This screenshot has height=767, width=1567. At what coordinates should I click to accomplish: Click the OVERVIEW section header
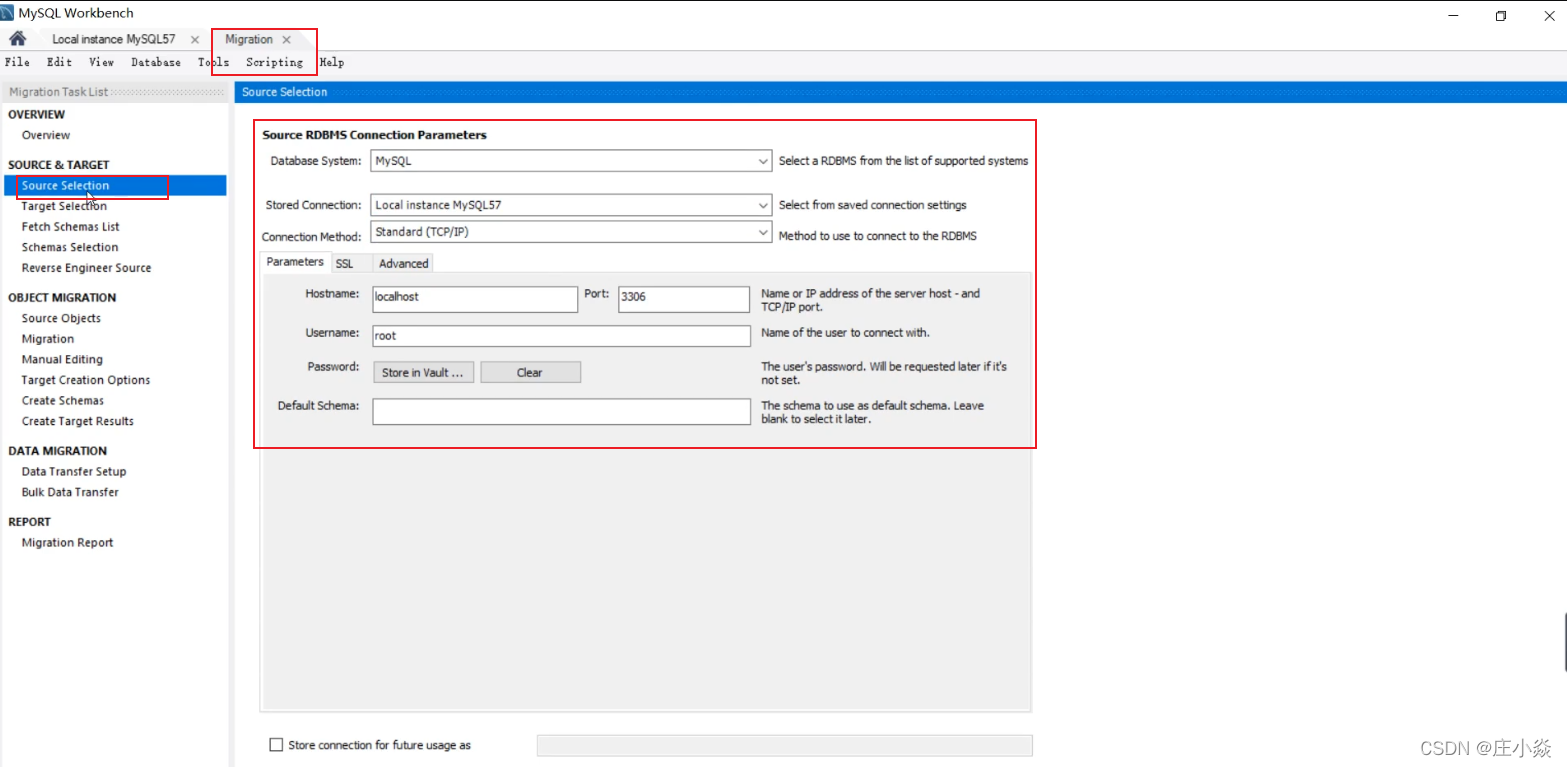pyautogui.click(x=36, y=115)
